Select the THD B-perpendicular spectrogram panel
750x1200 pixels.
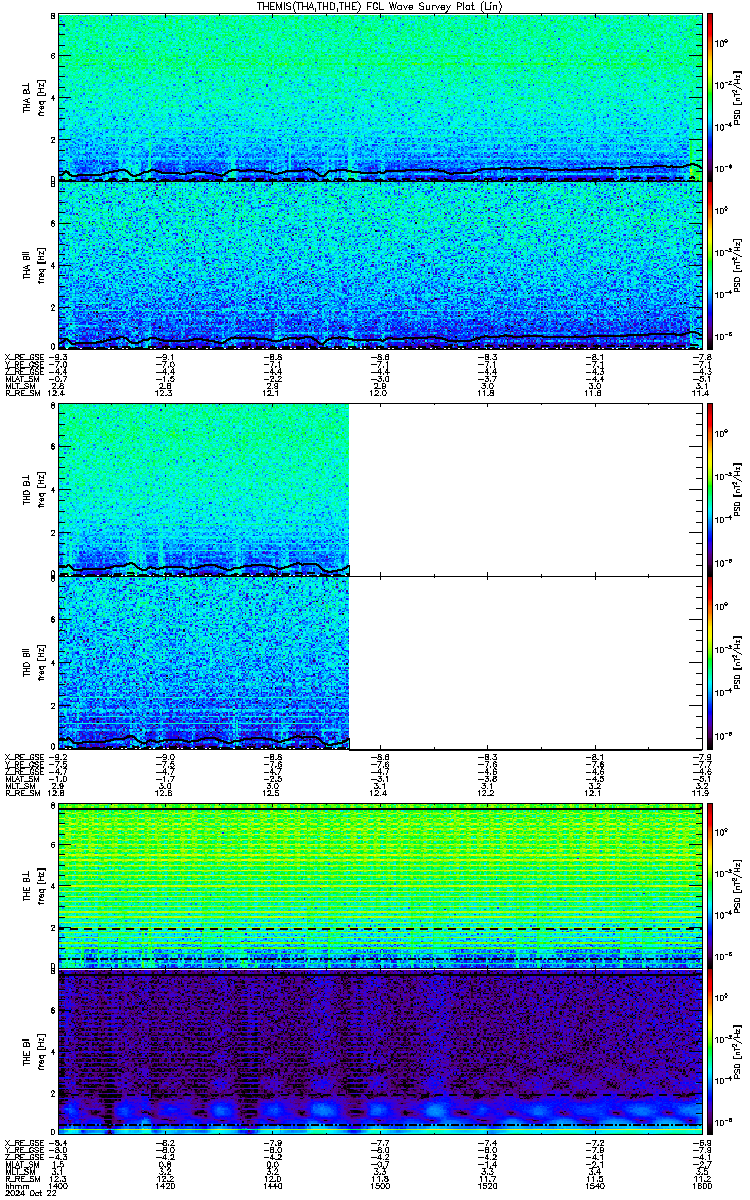pos(382,489)
